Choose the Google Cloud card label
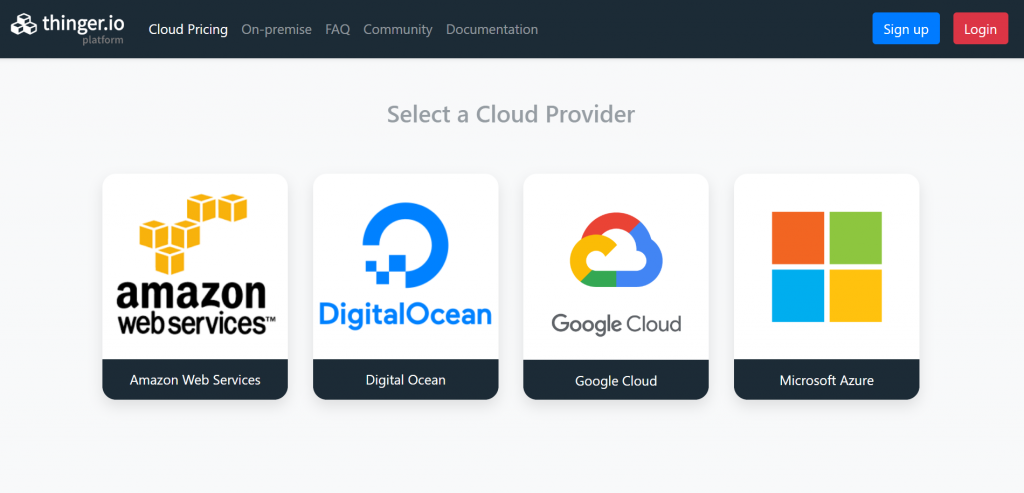This screenshot has height=493, width=1024. pyautogui.click(x=616, y=380)
